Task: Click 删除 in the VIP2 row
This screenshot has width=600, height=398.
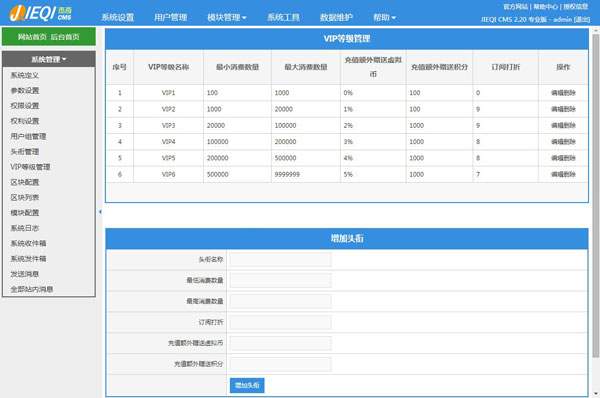Action: click(x=569, y=109)
